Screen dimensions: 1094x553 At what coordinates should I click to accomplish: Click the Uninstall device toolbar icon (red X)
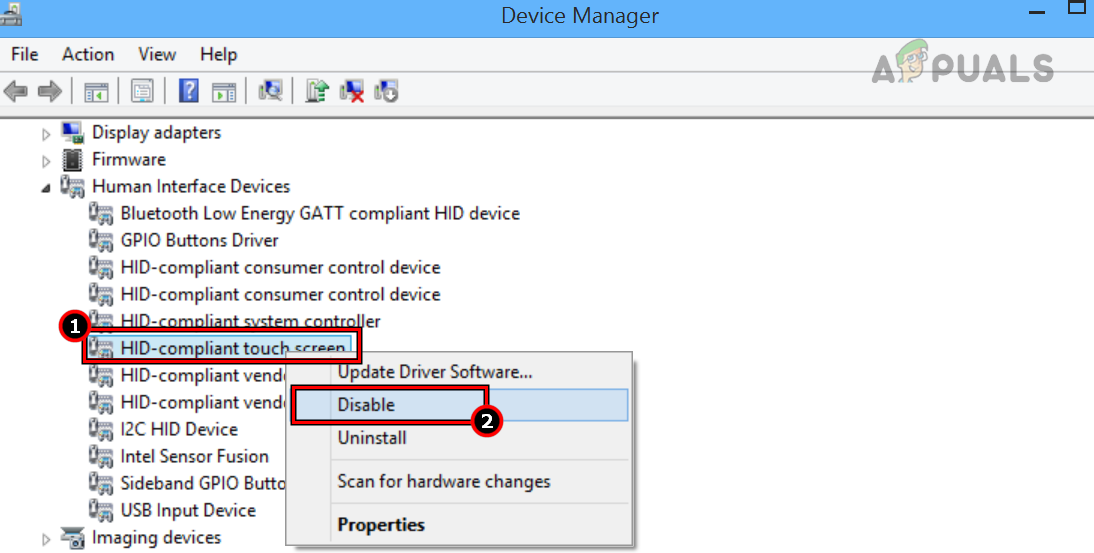click(x=352, y=92)
